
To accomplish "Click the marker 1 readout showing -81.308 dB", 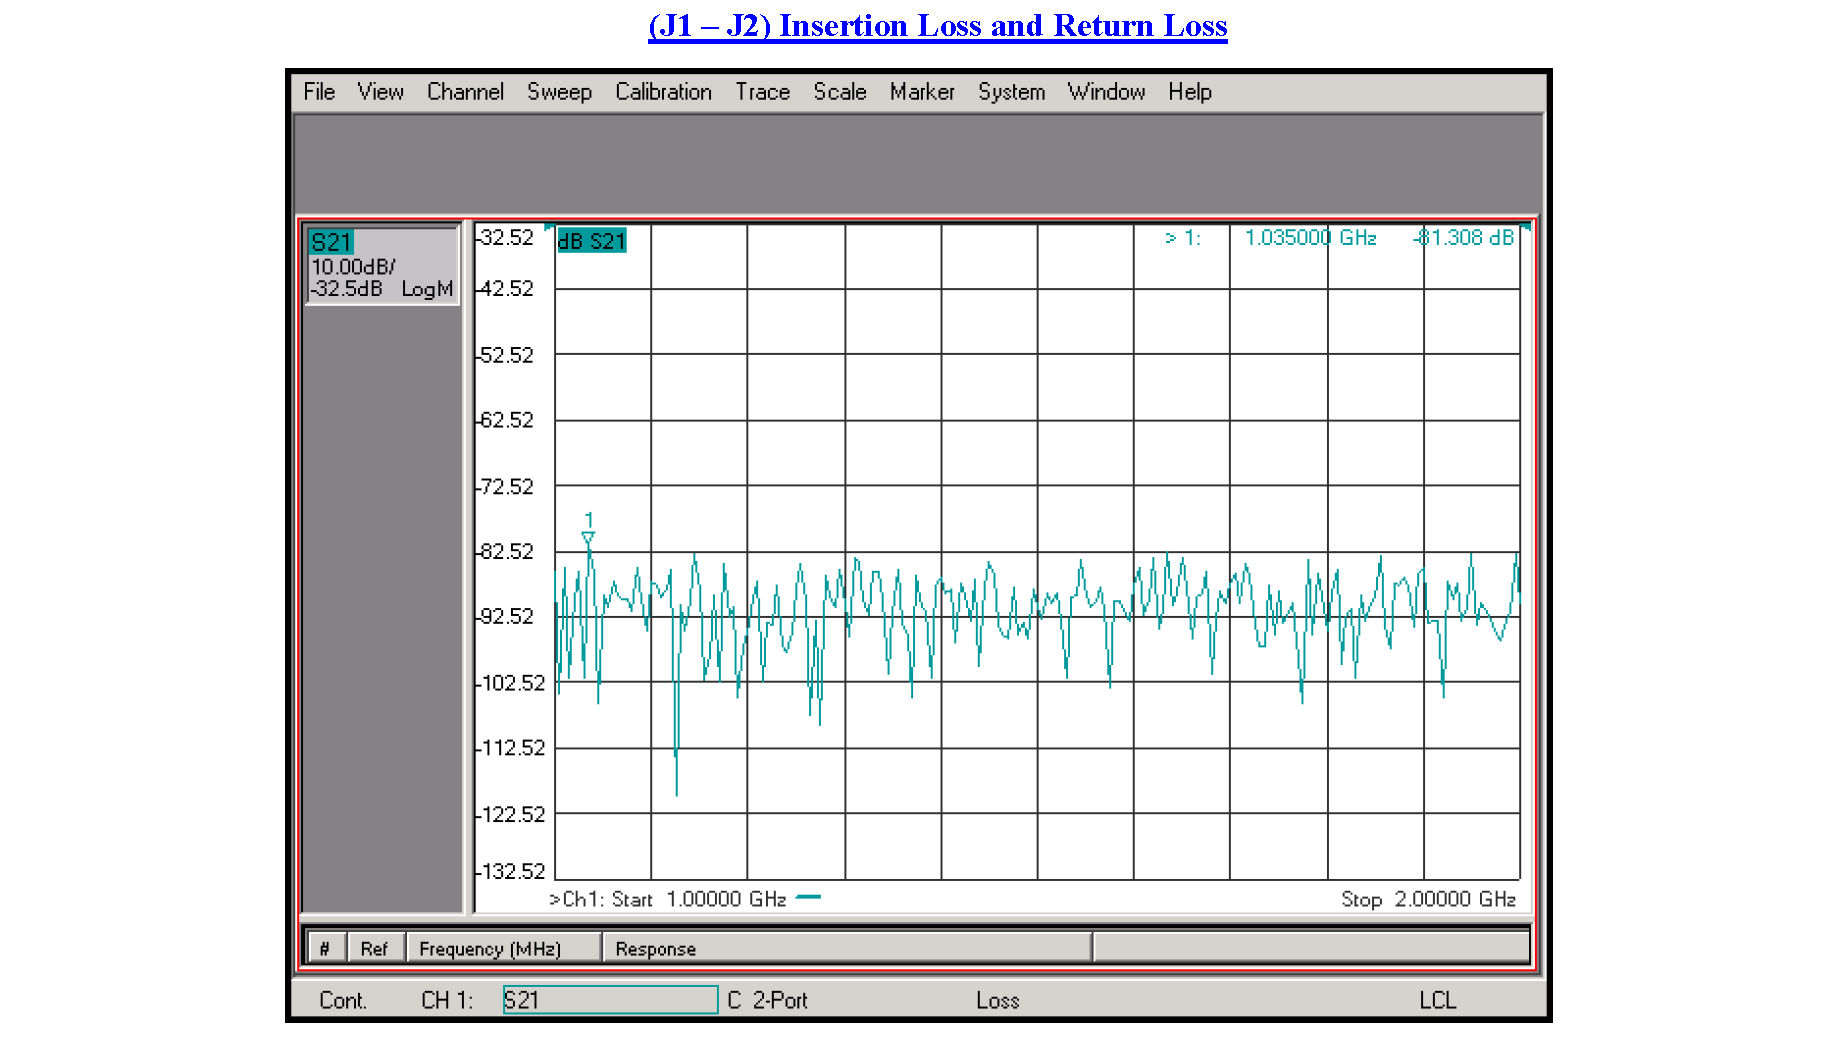I will 1465,238.
